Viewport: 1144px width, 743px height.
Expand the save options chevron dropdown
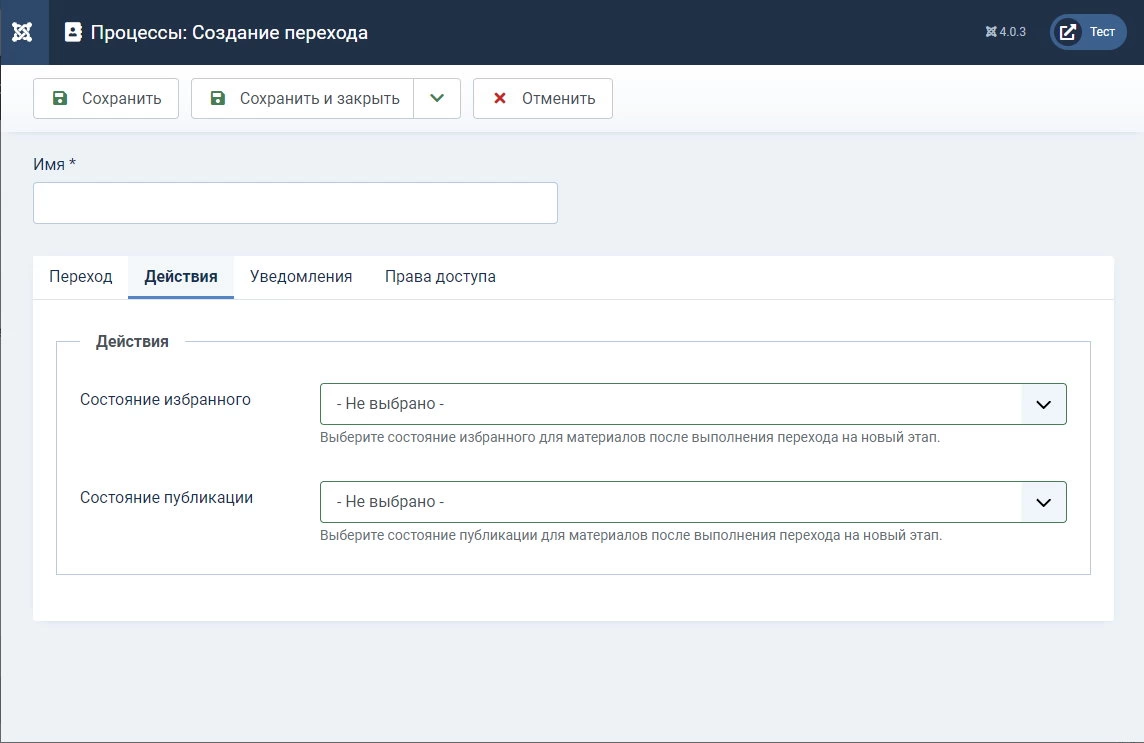(437, 99)
